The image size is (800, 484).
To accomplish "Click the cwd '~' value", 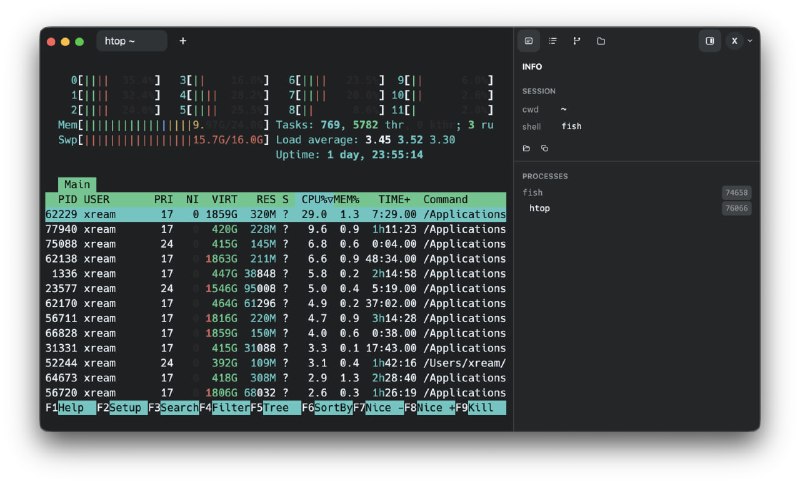I will (564, 109).
